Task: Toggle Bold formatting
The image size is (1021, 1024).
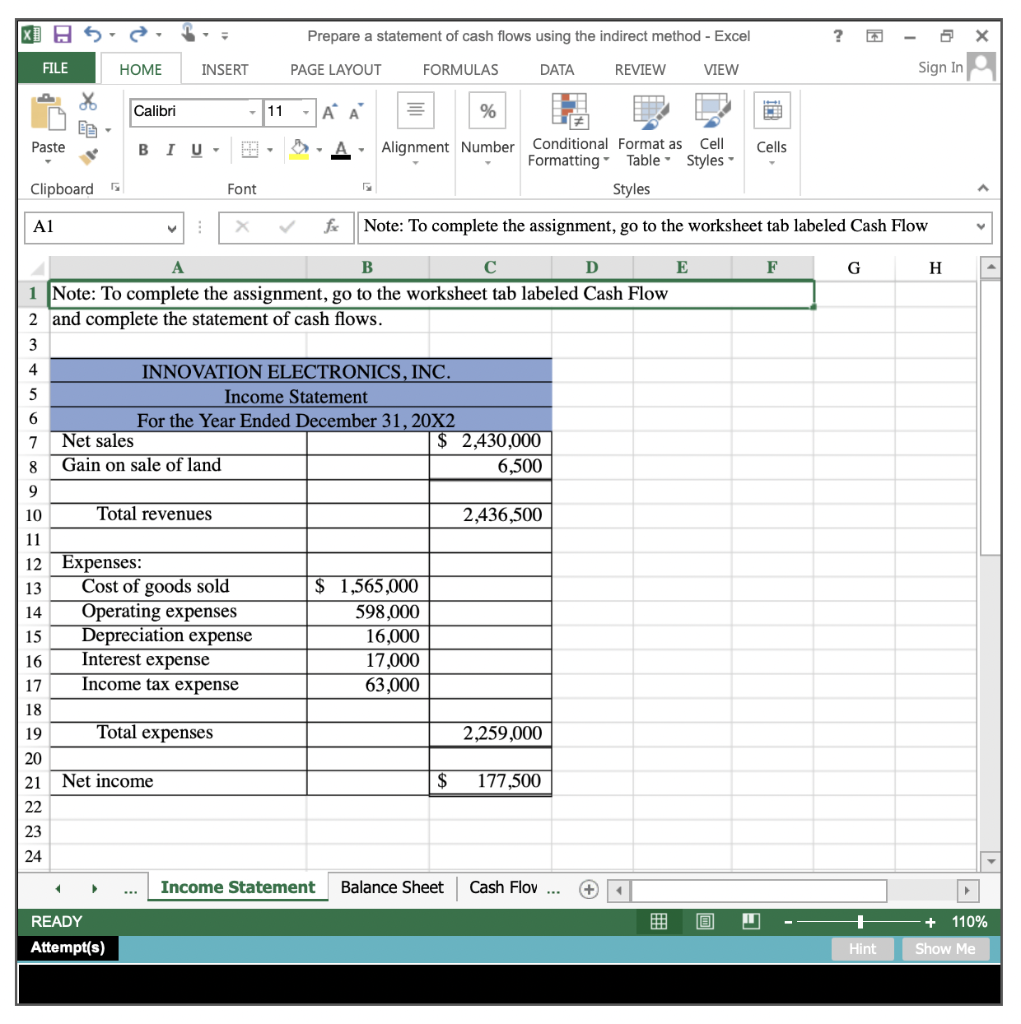Action: 143,150
